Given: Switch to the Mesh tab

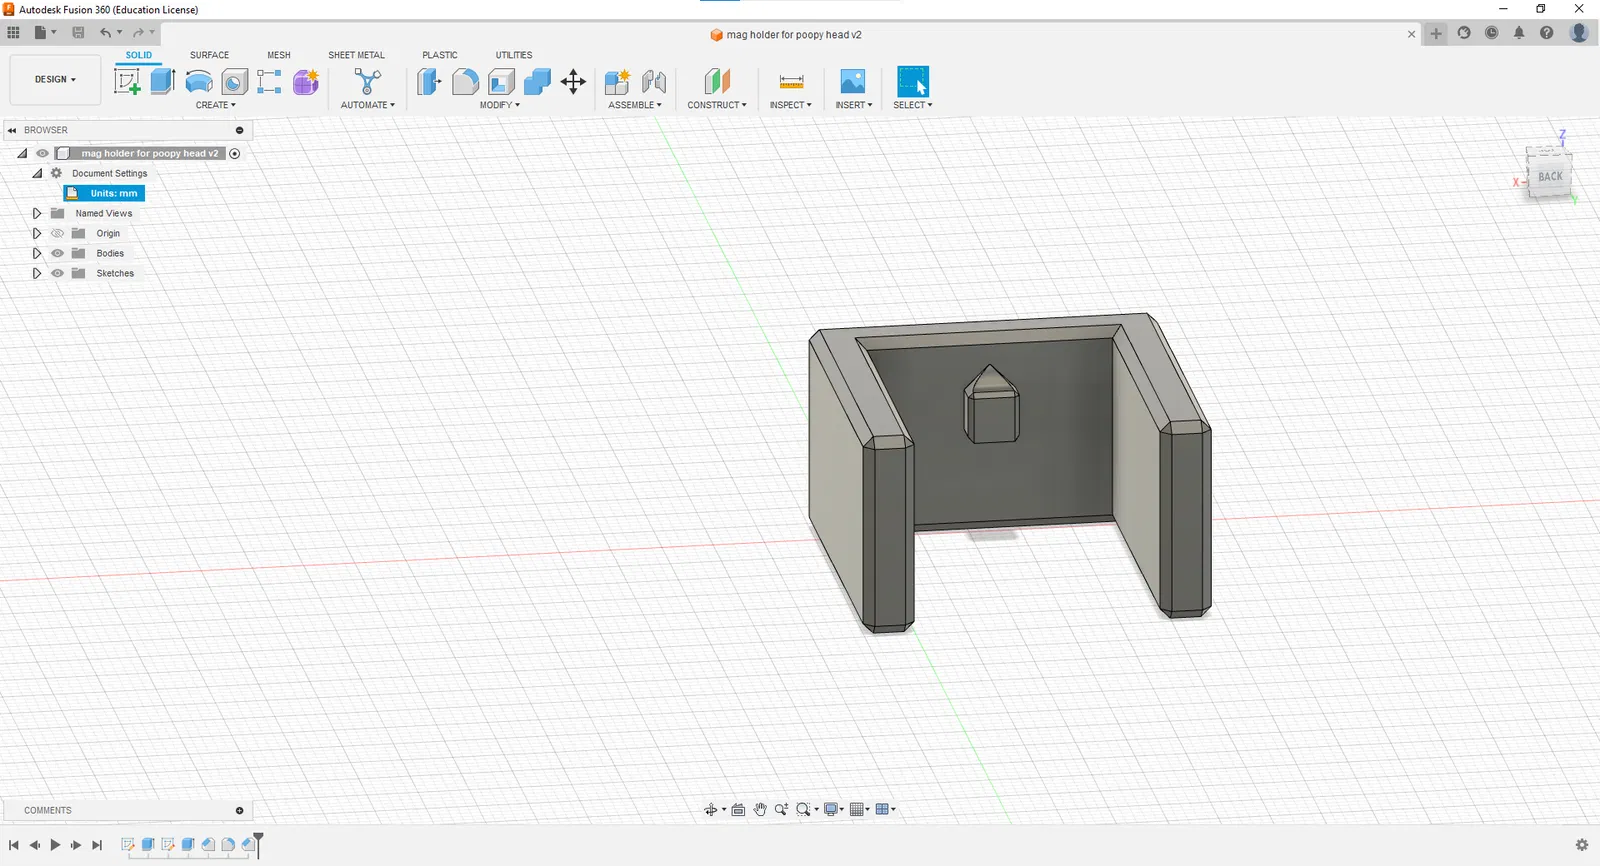Looking at the screenshot, I should (x=279, y=55).
